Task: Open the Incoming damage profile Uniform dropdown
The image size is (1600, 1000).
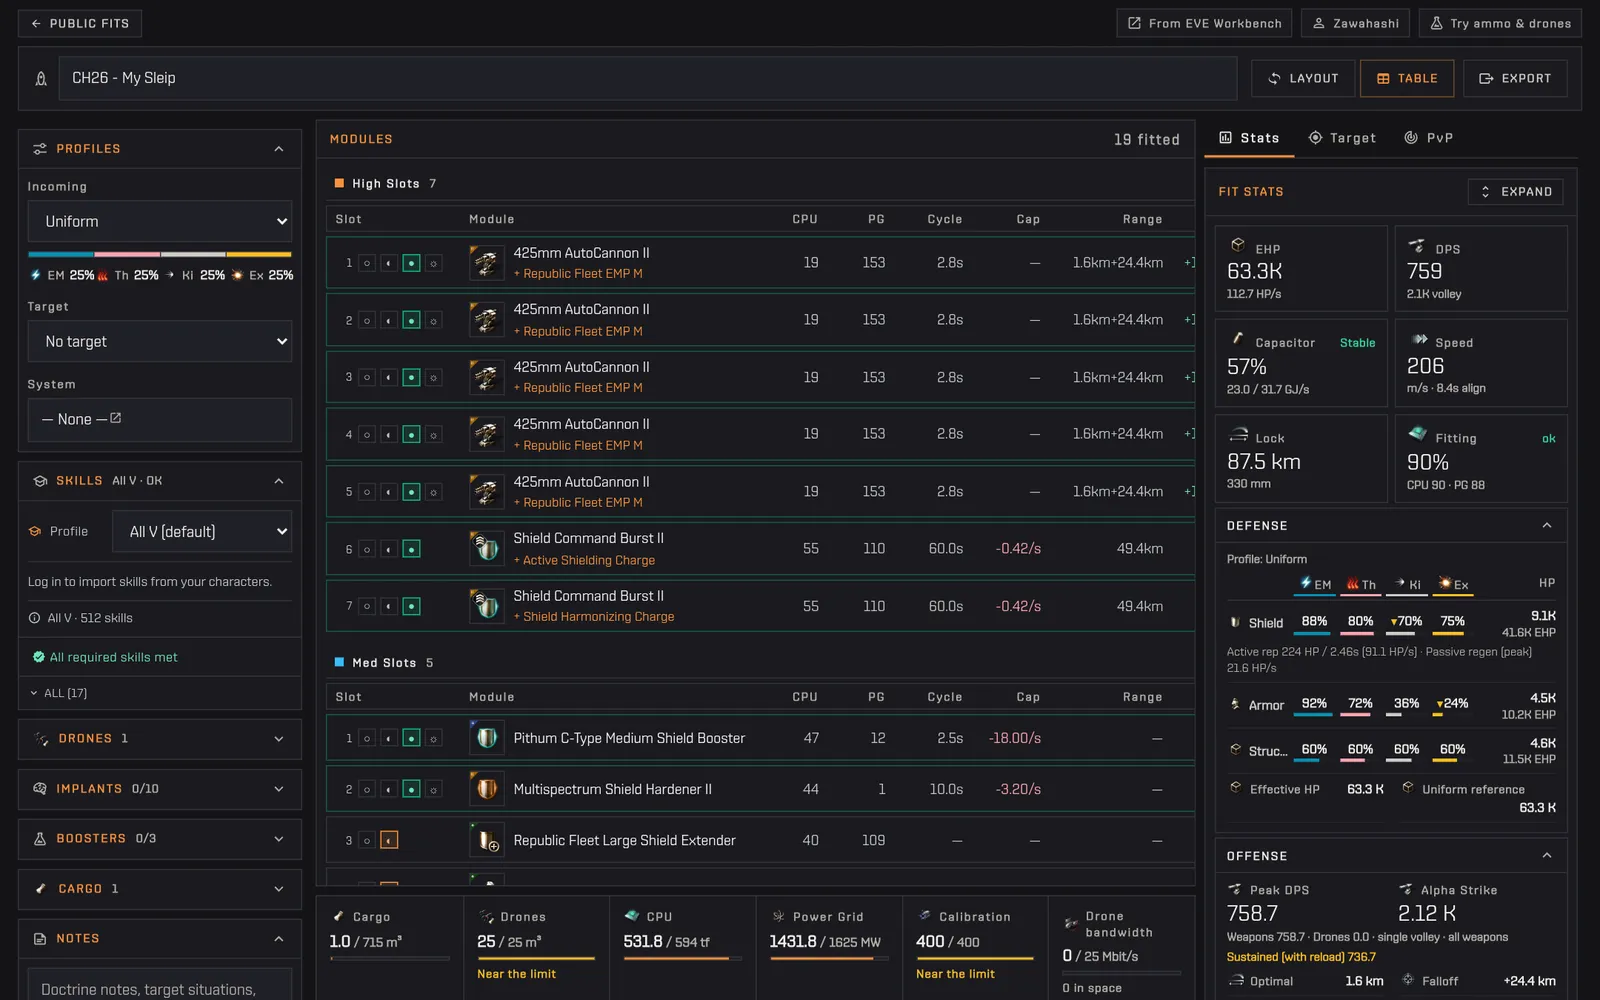Action: tap(160, 222)
